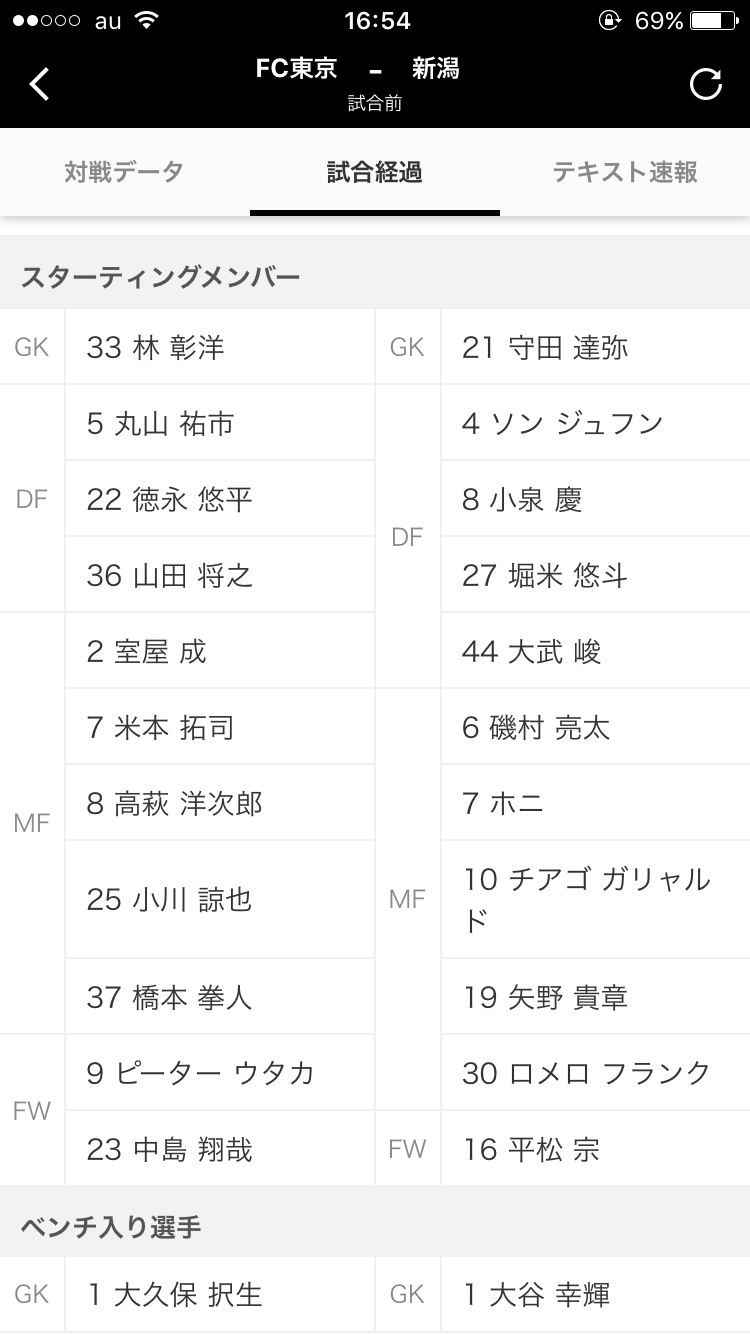Switch to the 対戦データ tab

(124, 172)
